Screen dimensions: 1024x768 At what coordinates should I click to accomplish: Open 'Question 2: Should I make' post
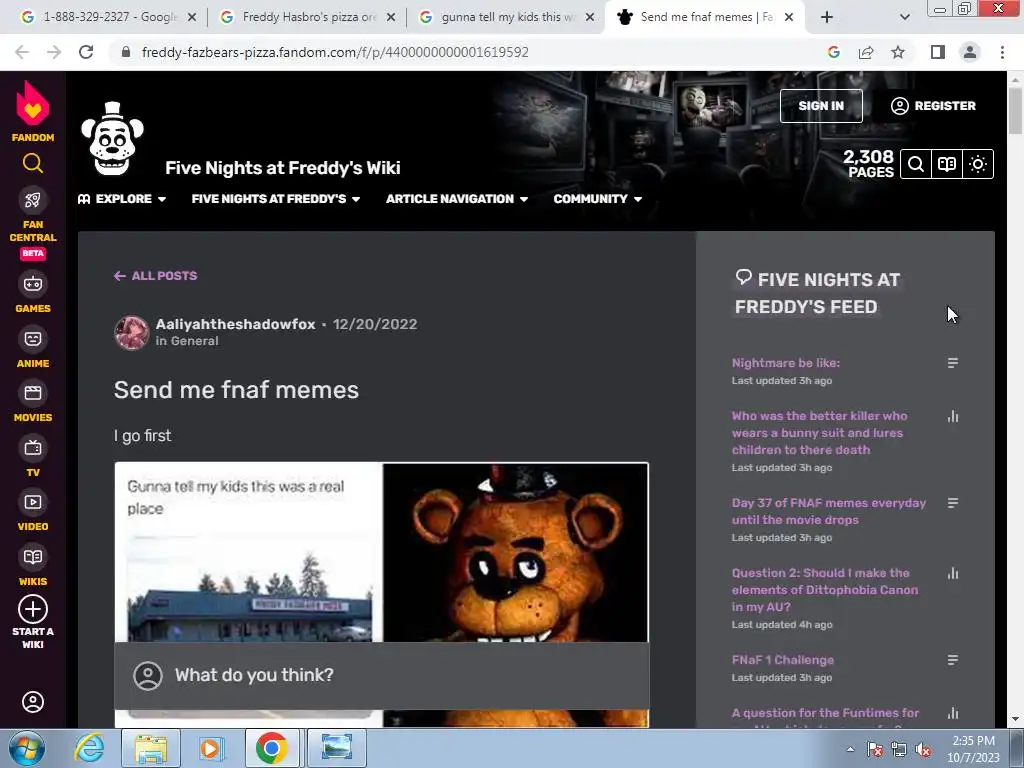pos(825,590)
